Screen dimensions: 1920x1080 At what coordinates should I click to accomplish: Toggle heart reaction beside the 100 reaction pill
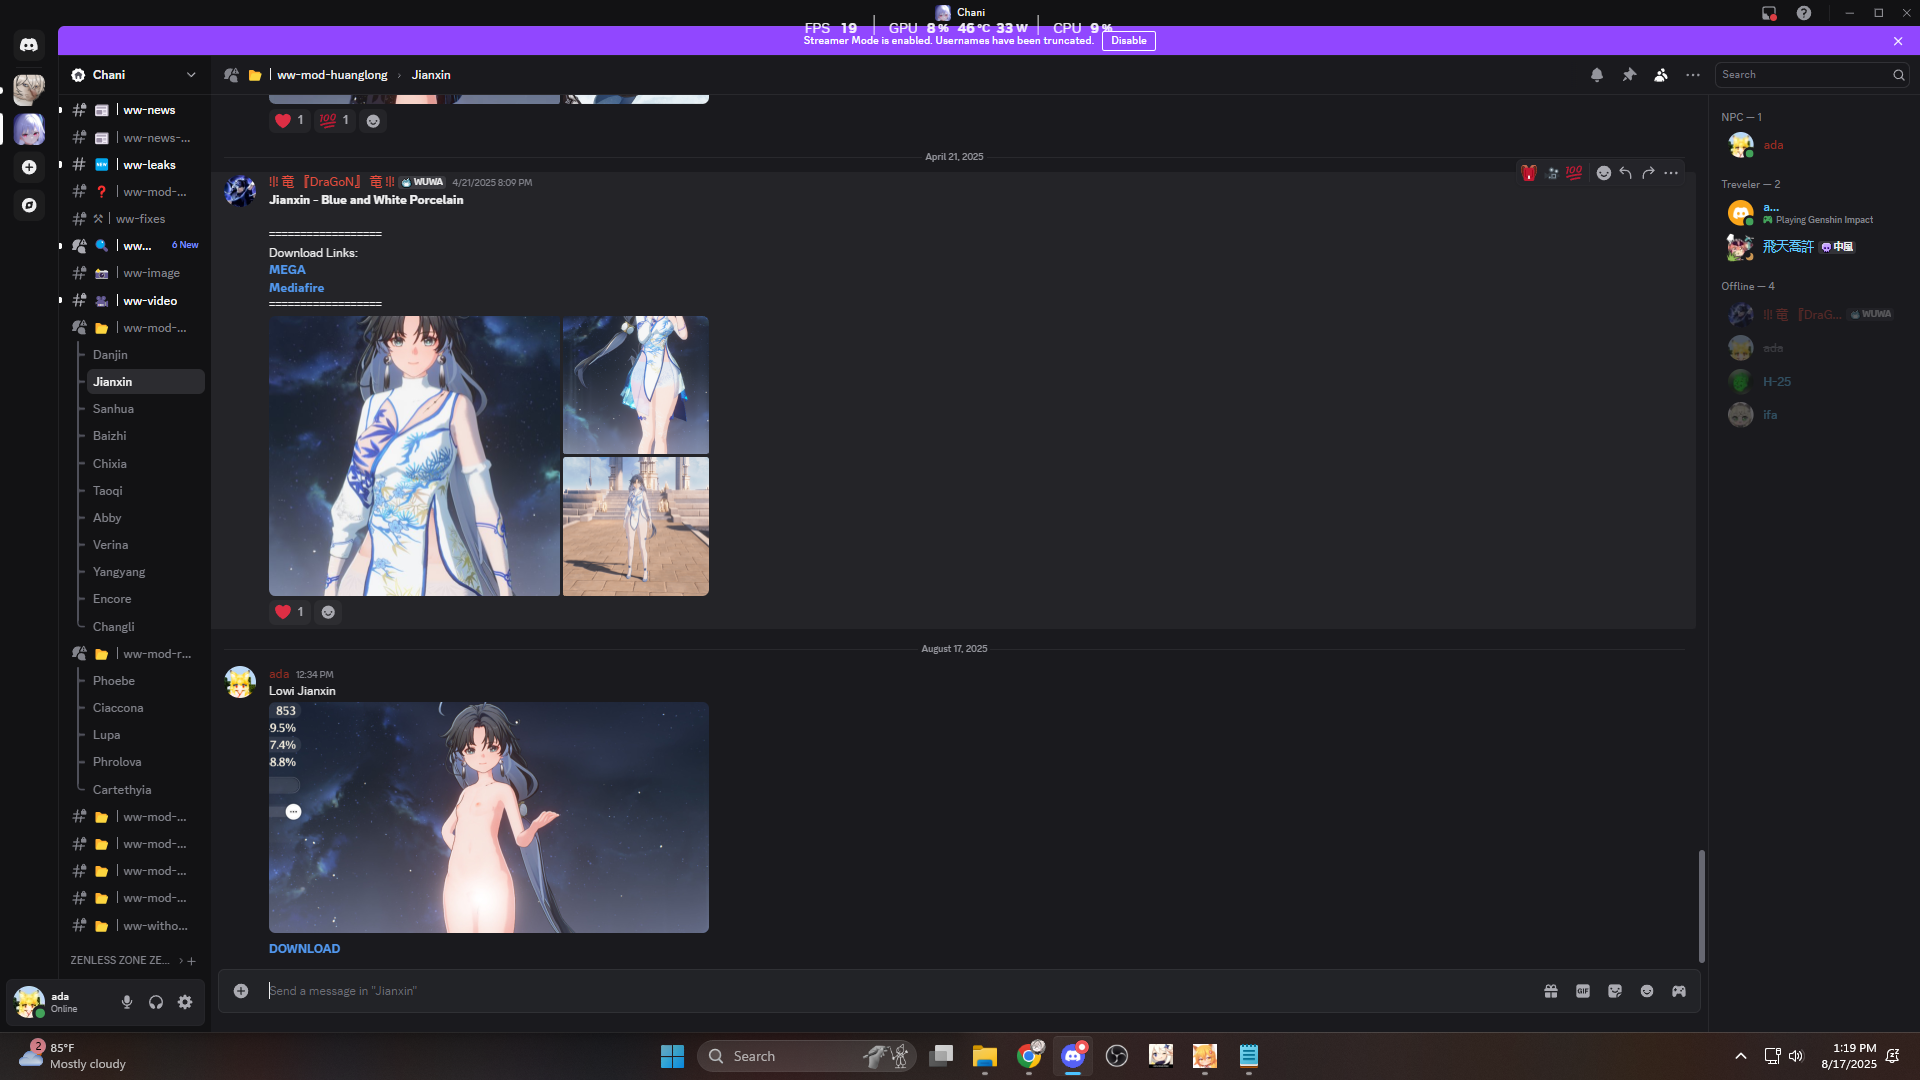pos(289,121)
